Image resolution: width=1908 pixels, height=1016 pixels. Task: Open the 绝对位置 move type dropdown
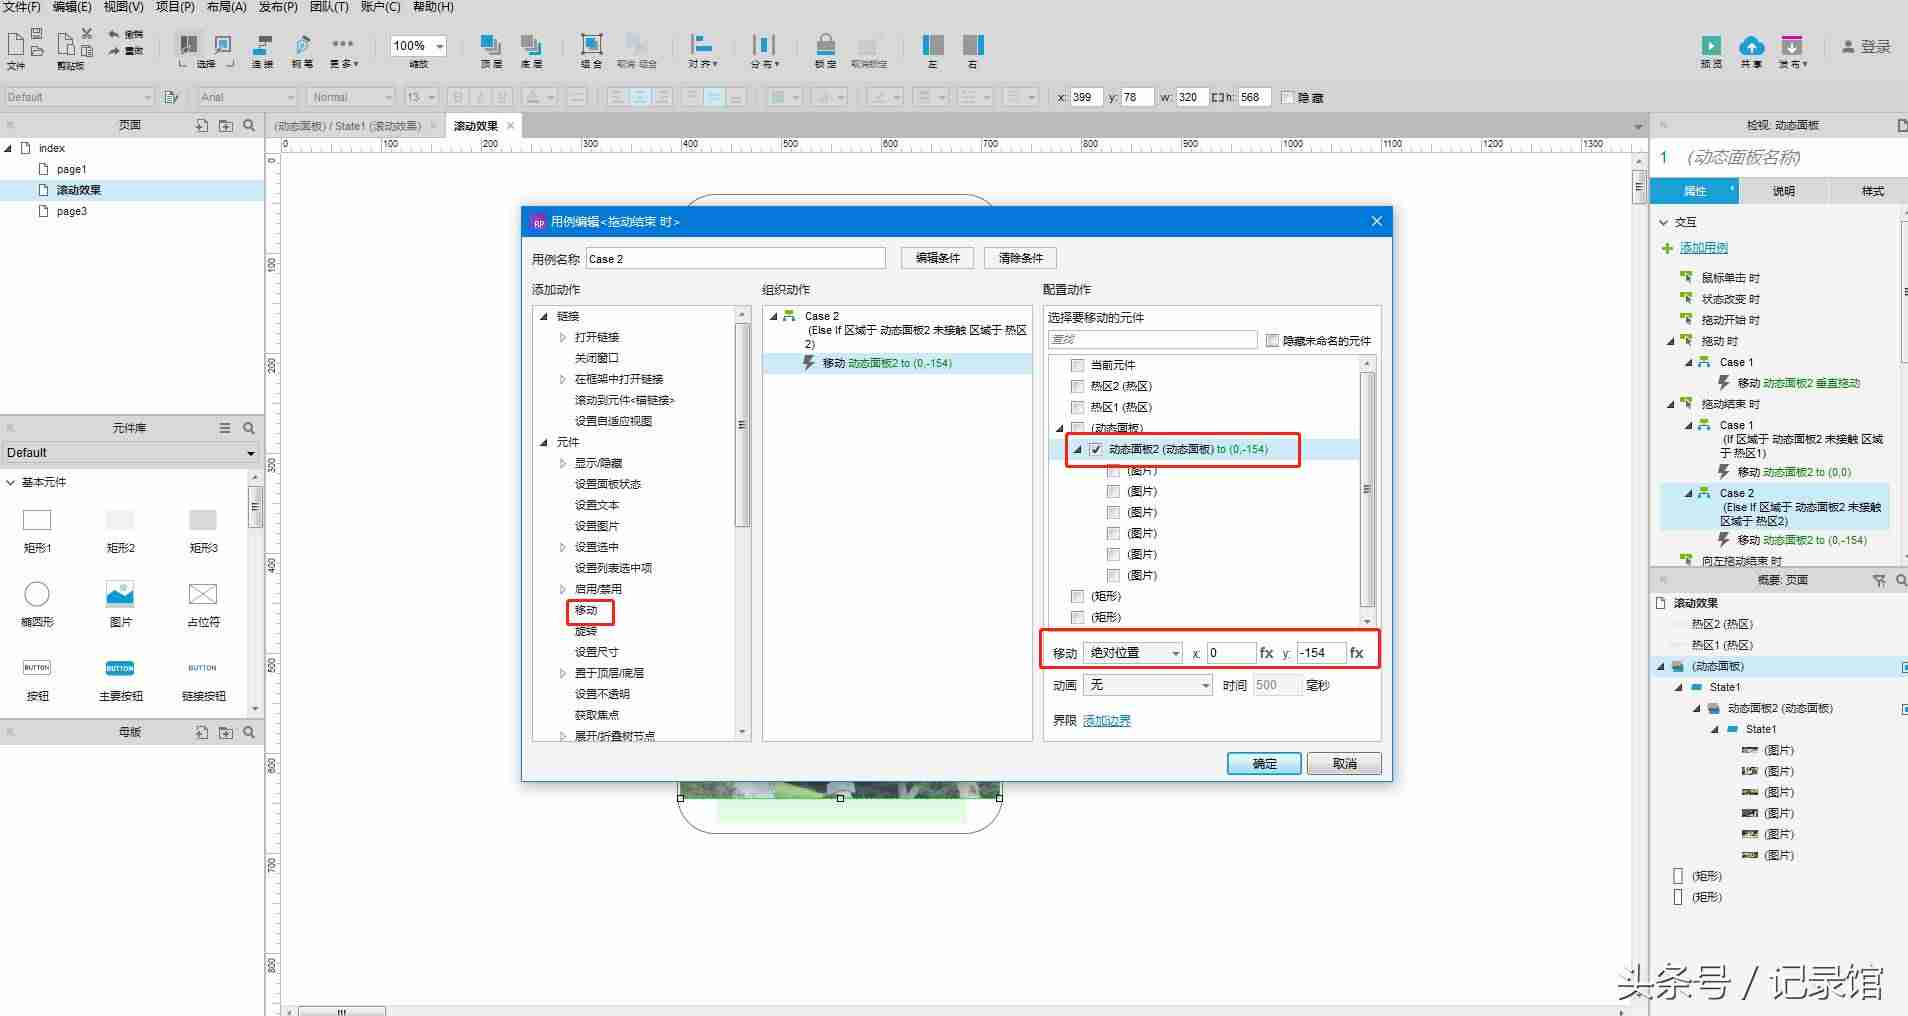(x=1133, y=653)
